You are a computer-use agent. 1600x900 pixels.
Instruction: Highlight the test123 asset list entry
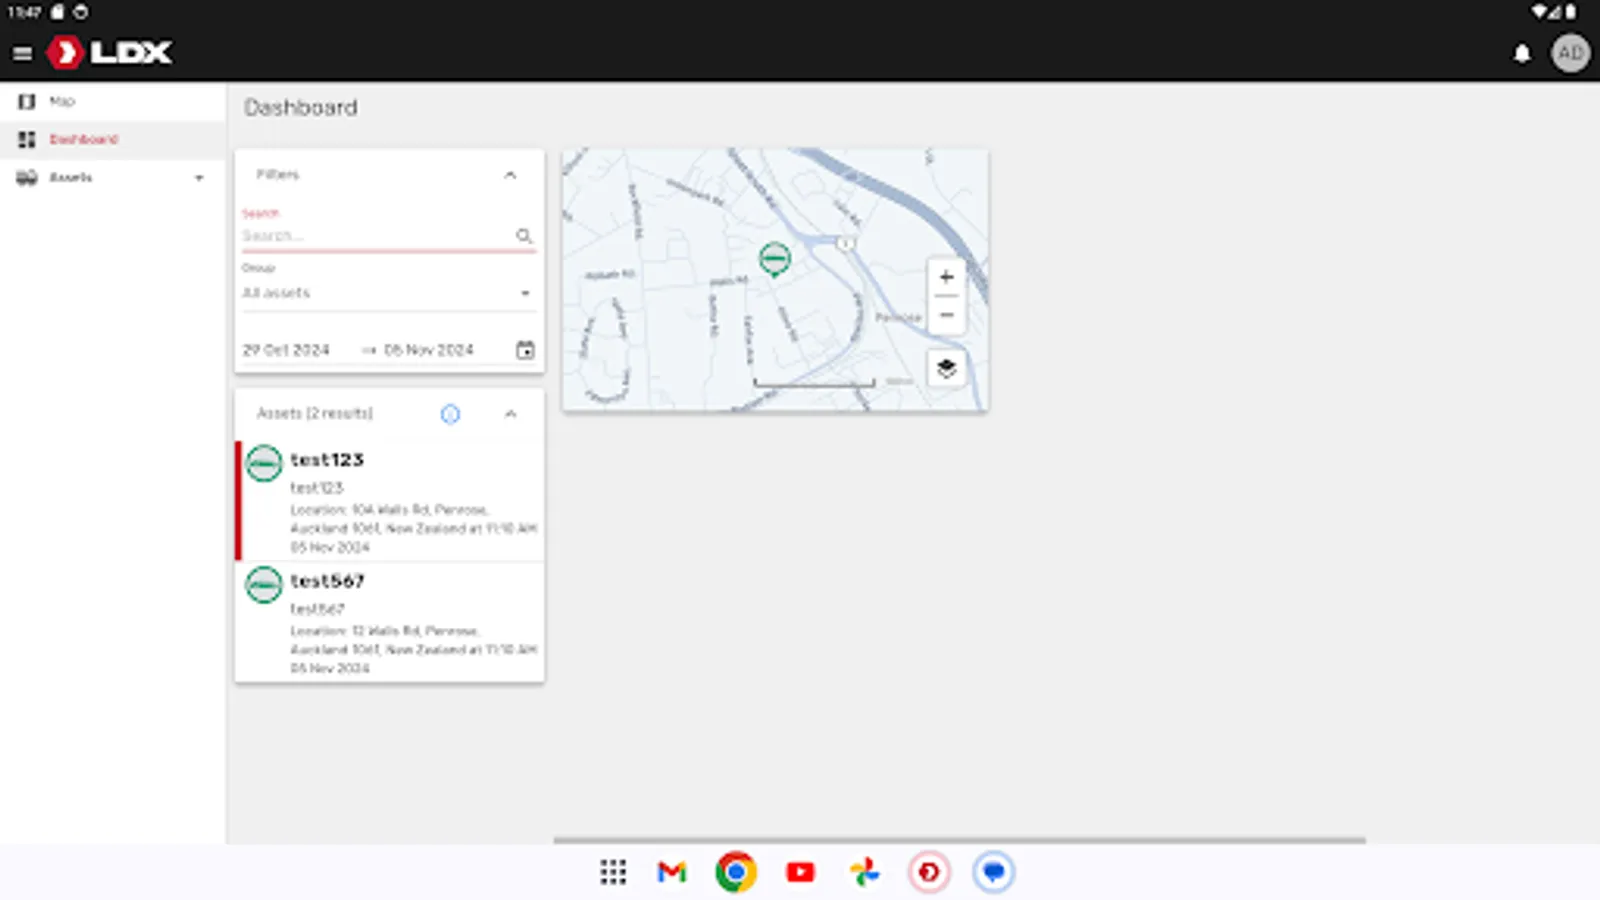(390, 500)
